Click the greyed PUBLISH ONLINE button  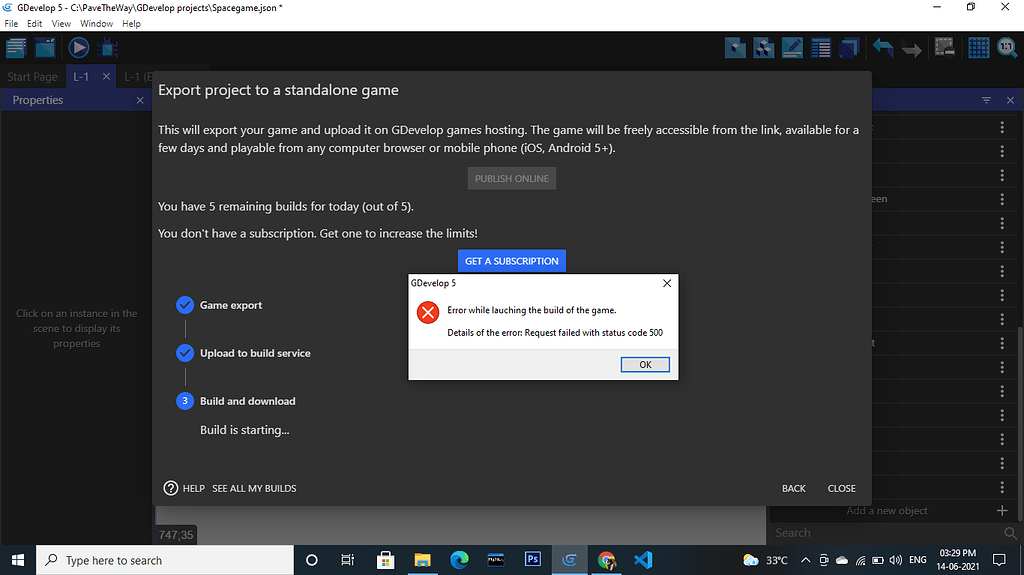511,178
